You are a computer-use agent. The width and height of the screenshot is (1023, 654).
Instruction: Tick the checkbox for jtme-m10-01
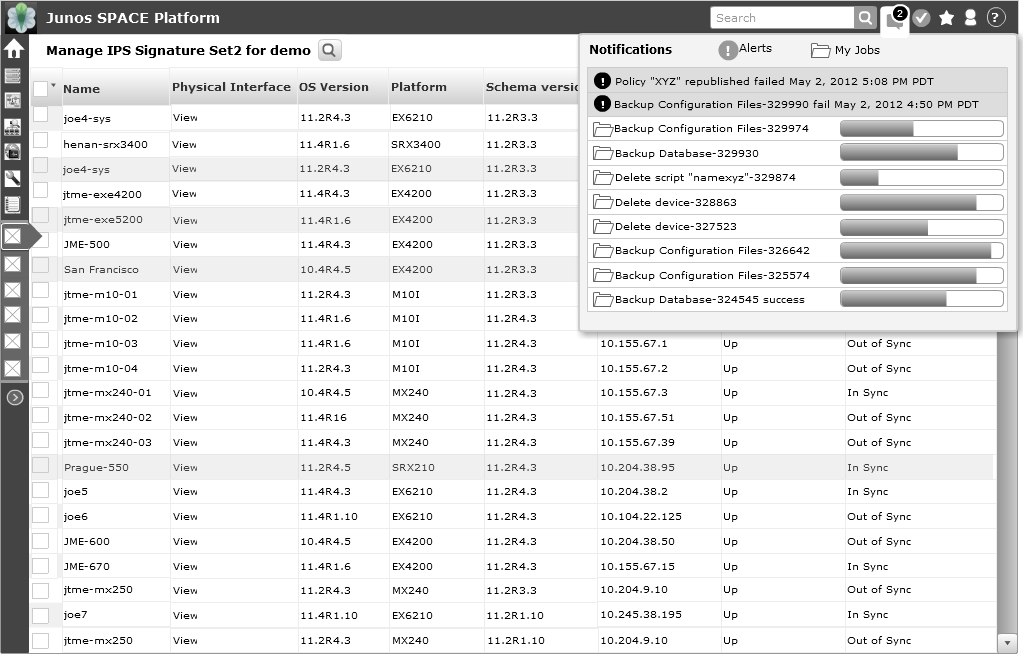click(40, 290)
